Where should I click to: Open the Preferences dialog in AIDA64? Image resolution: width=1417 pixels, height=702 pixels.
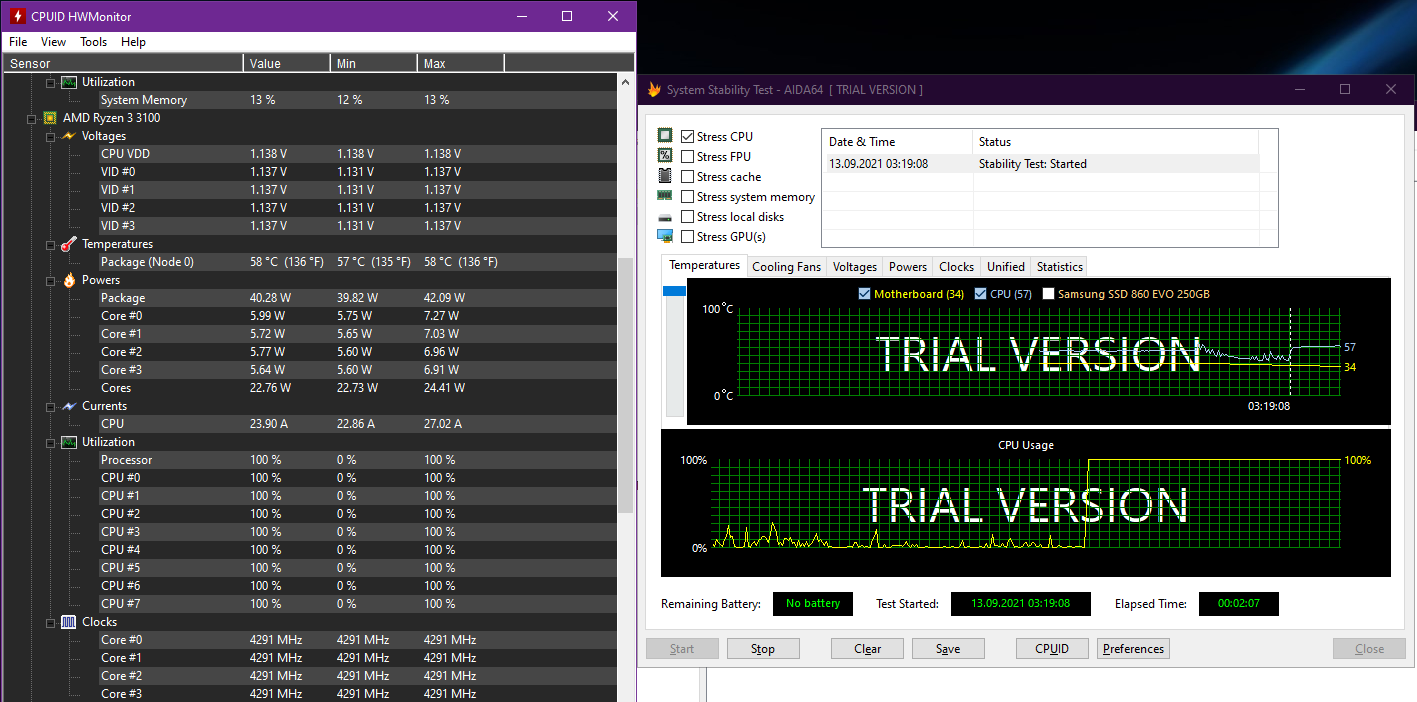tap(1133, 649)
